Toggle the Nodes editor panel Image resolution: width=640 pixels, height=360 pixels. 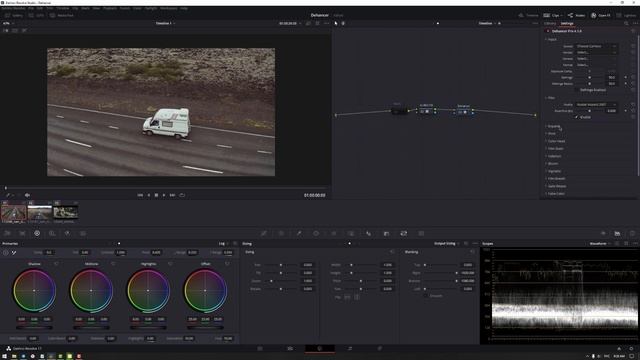click(576, 16)
